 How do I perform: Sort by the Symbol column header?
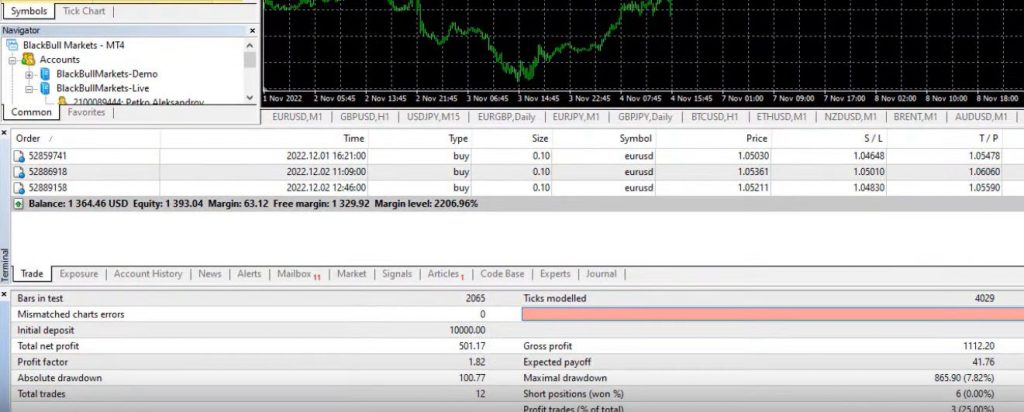click(635, 138)
